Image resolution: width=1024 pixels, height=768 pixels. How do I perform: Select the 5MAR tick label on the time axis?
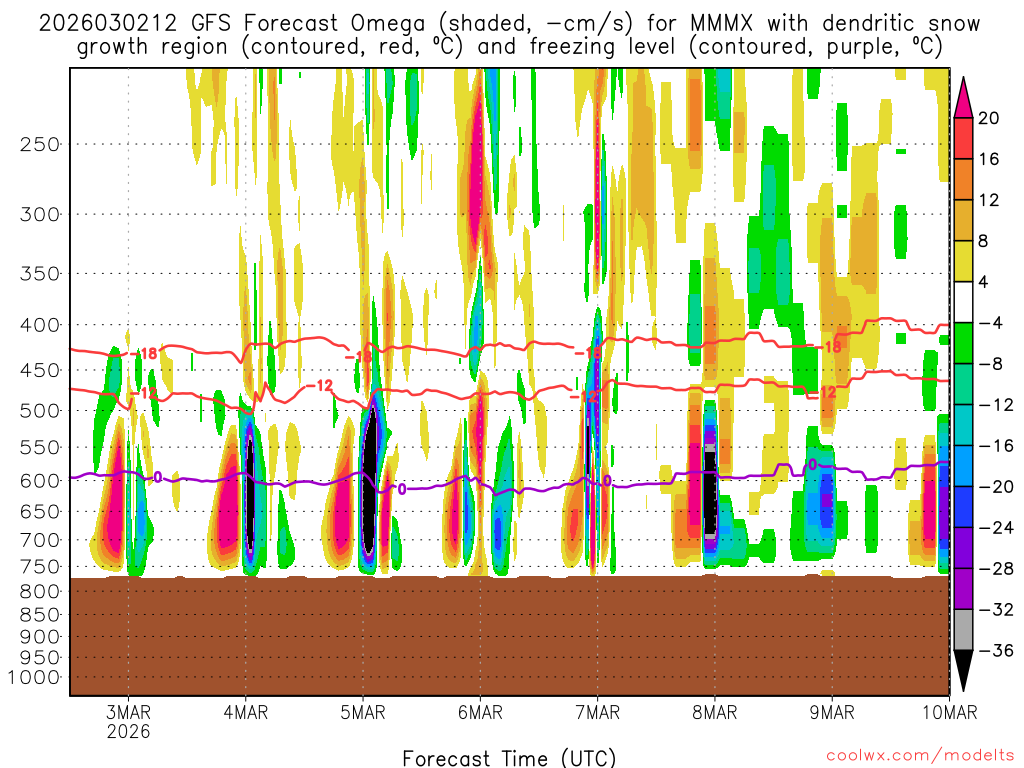coord(362,712)
